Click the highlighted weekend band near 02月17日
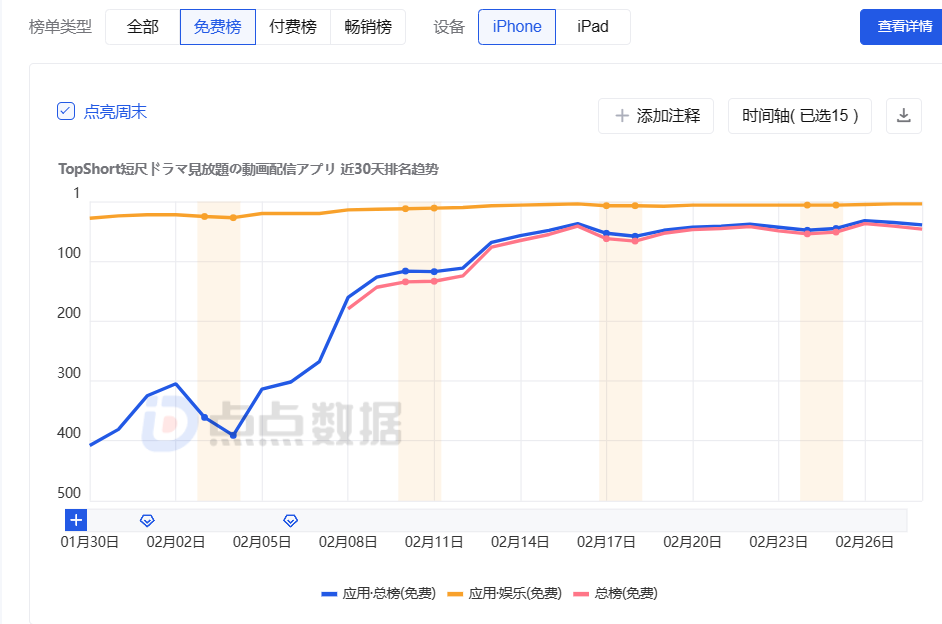Viewport: 942px width, 624px height. pyautogui.click(x=619, y=350)
